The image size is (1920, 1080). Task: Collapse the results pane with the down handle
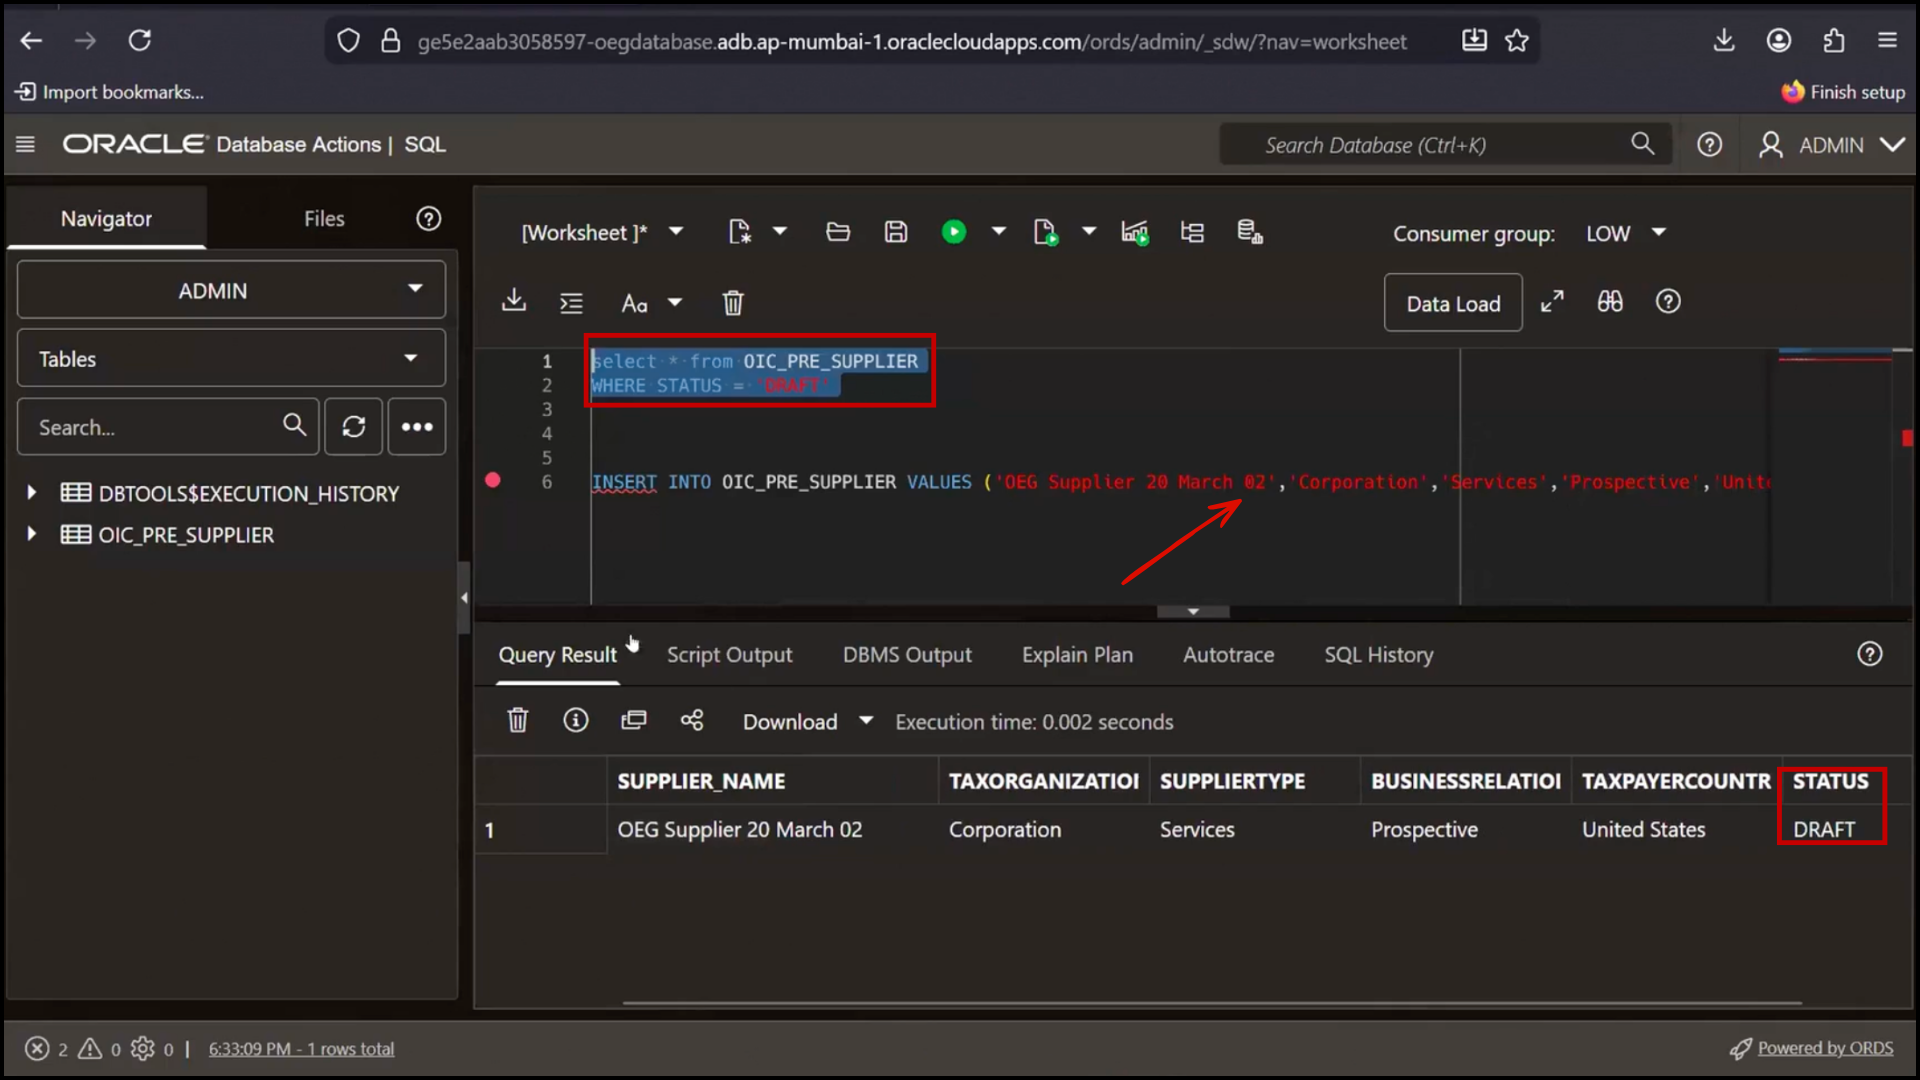click(x=1193, y=611)
